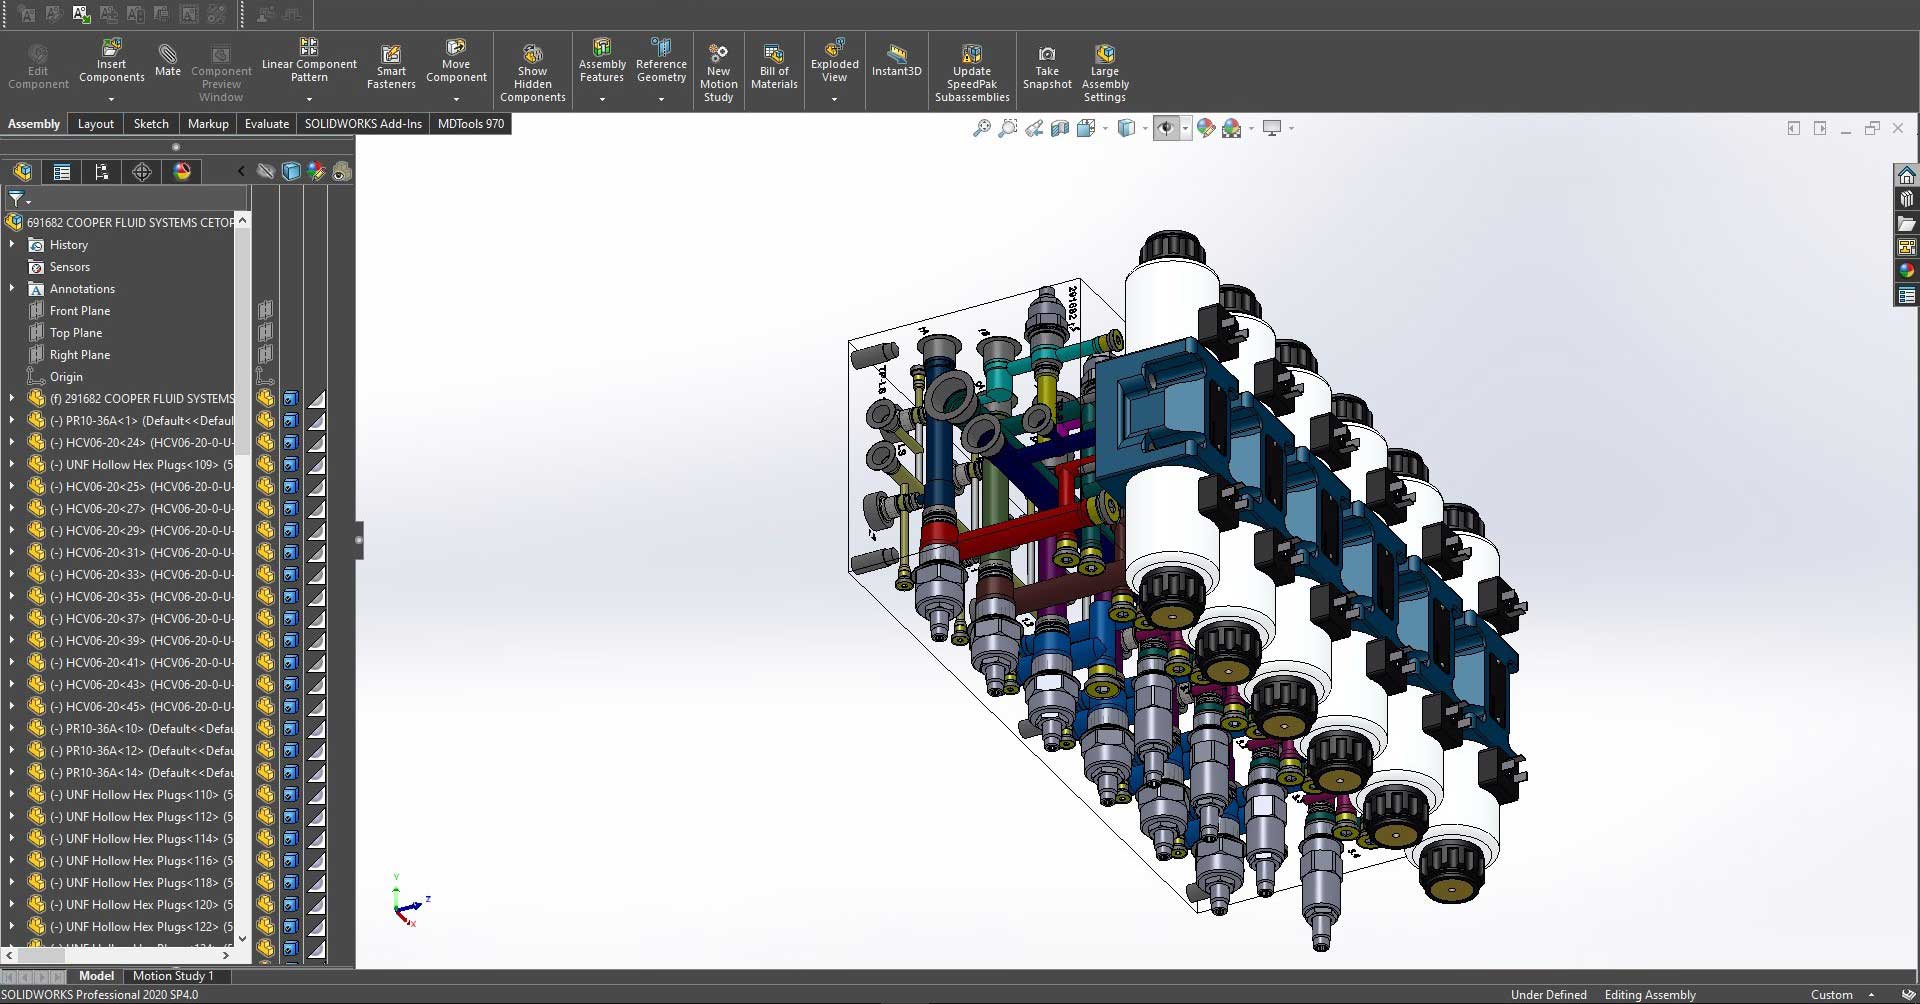Viewport: 1920px width, 1004px height.
Task: Expand the Annotations tree node
Action: pos(12,289)
